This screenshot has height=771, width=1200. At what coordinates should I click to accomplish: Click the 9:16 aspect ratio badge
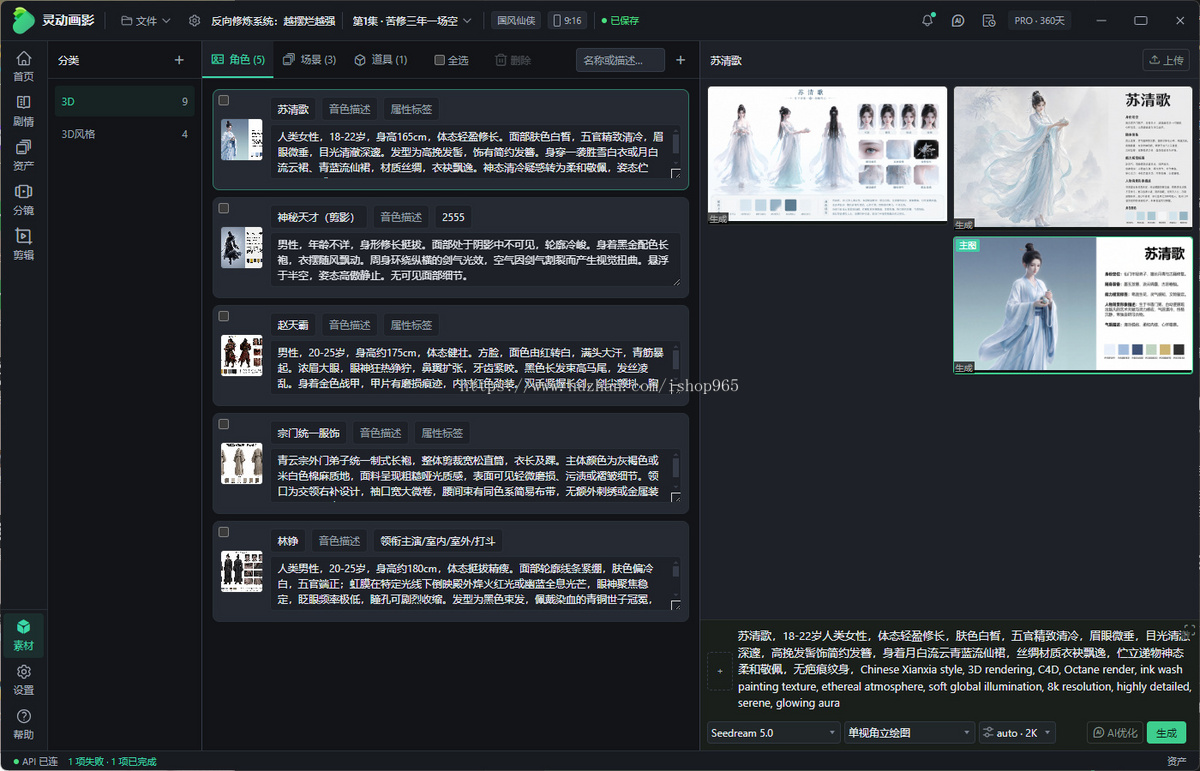[568, 20]
